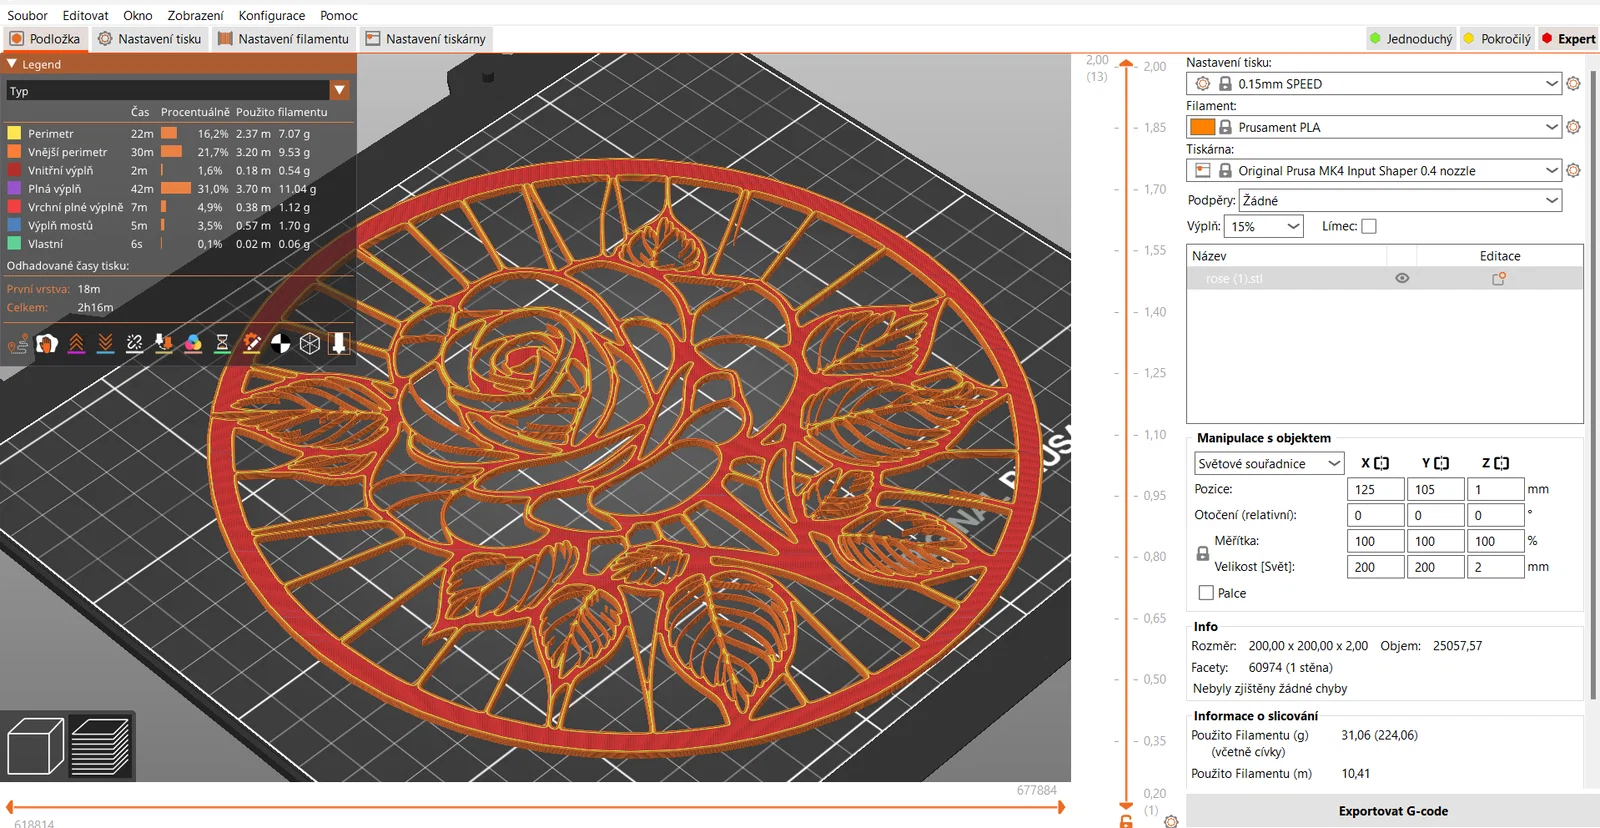1600x828 pixels.
Task: Click the Velikost Y input field
Action: [1435, 567]
